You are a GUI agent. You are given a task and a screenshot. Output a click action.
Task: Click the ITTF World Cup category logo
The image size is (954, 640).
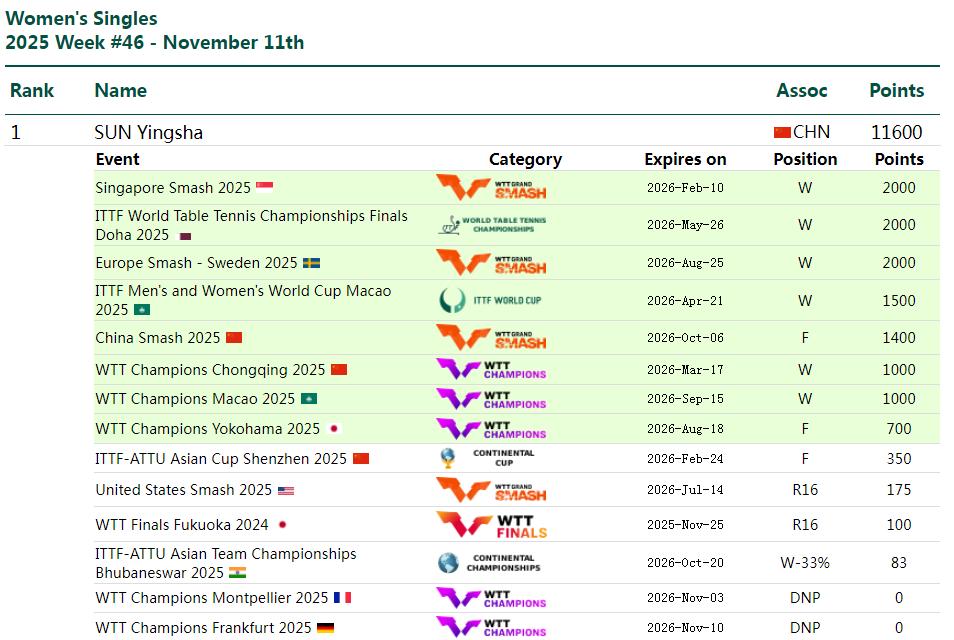tap(491, 300)
